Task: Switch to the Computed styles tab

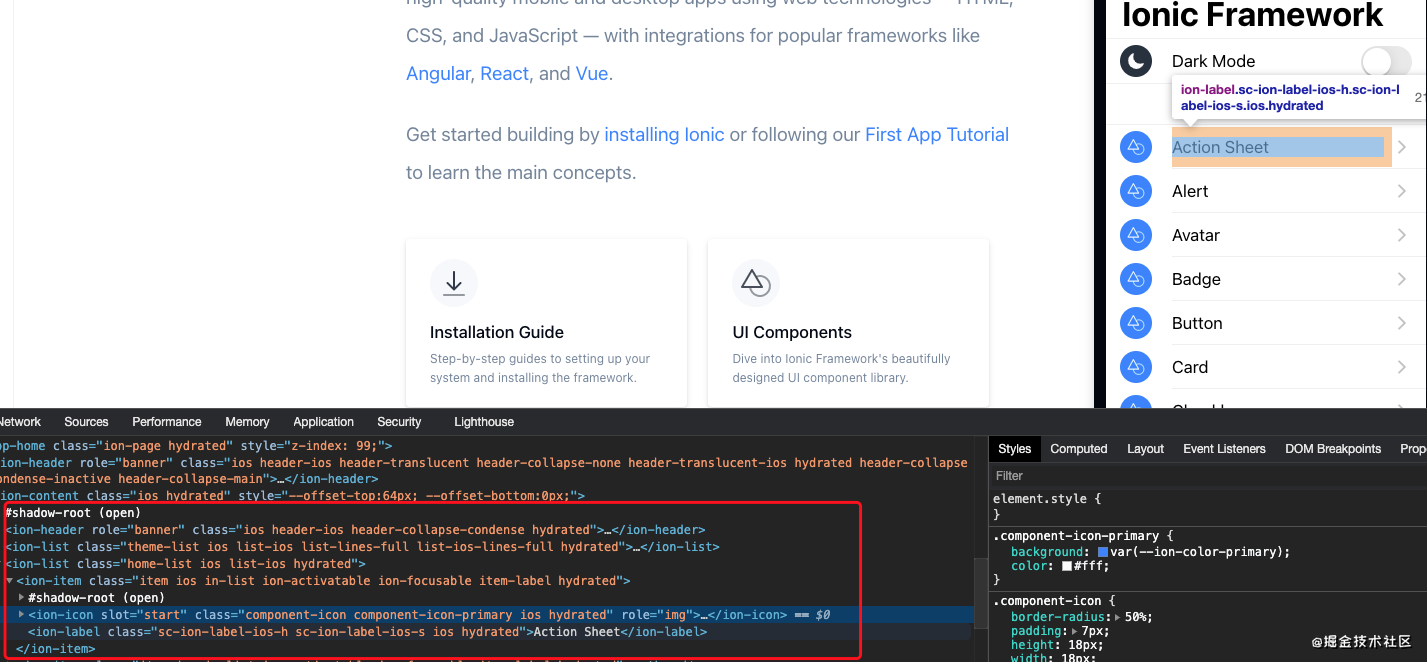Action: [1078, 449]
